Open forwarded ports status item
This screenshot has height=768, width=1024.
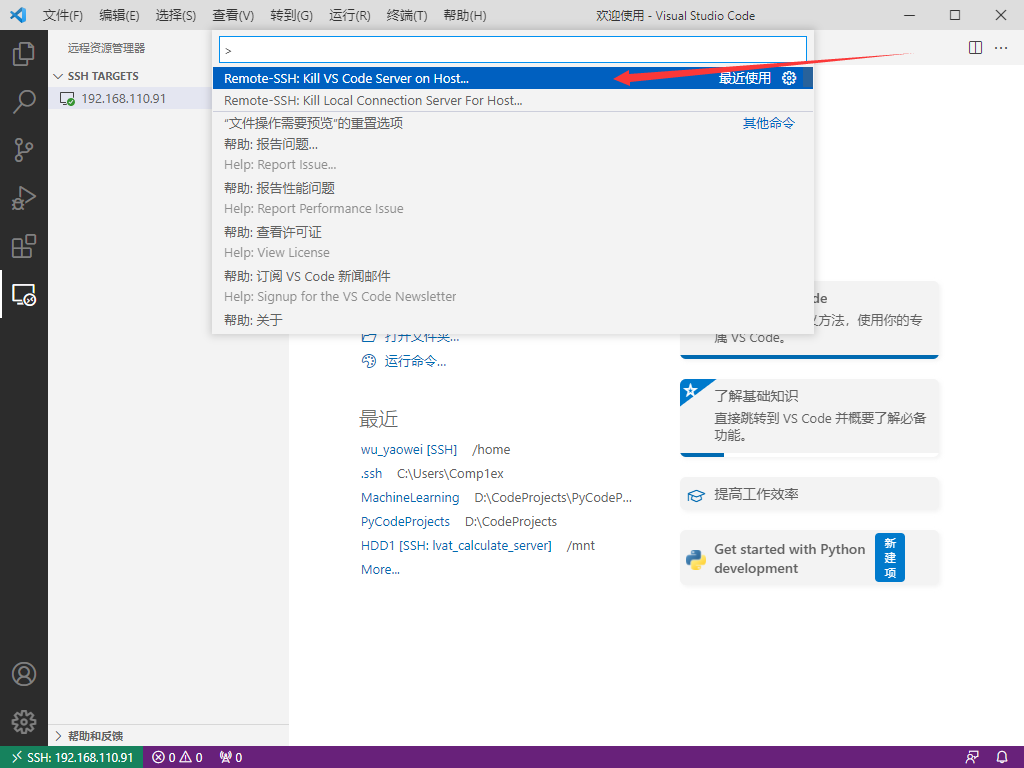(231, 757)
